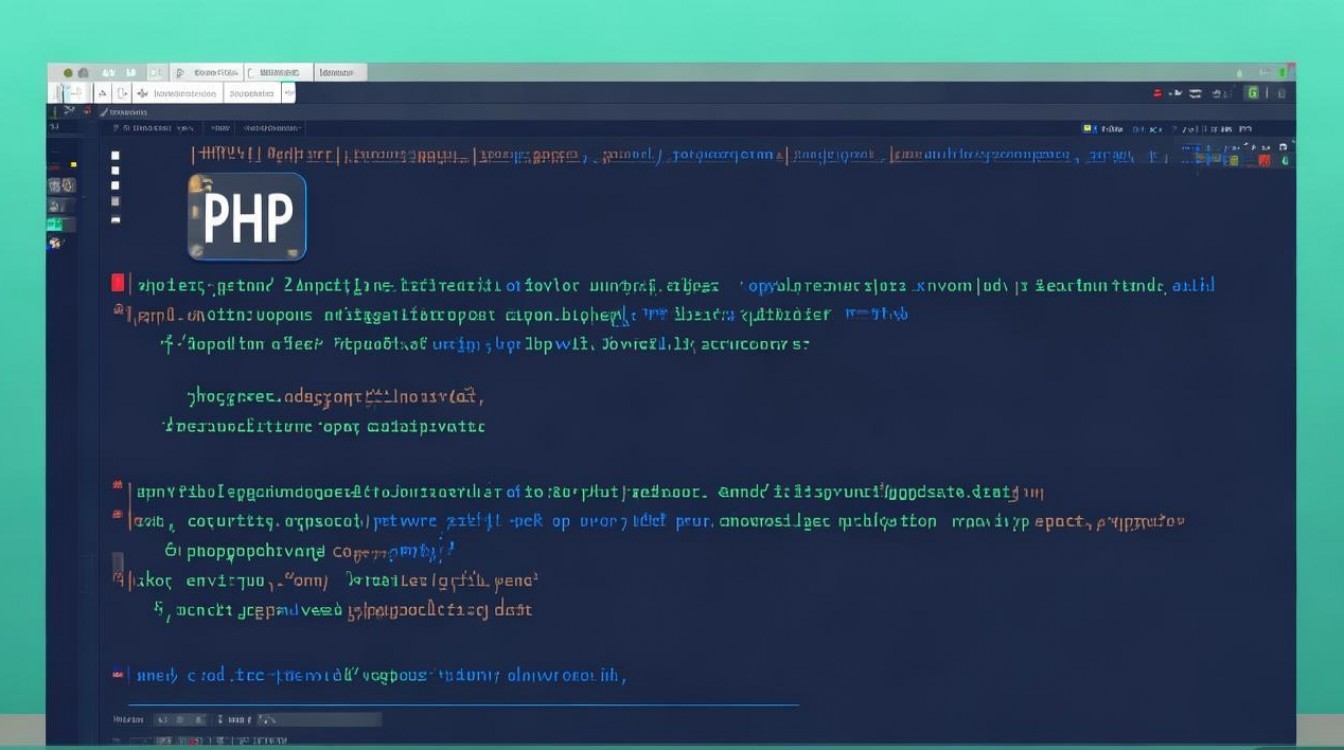The width and height of the screenshot is (1344, 750).
Task: Select the rightmost tab in the window title strip
Action: 341,72
